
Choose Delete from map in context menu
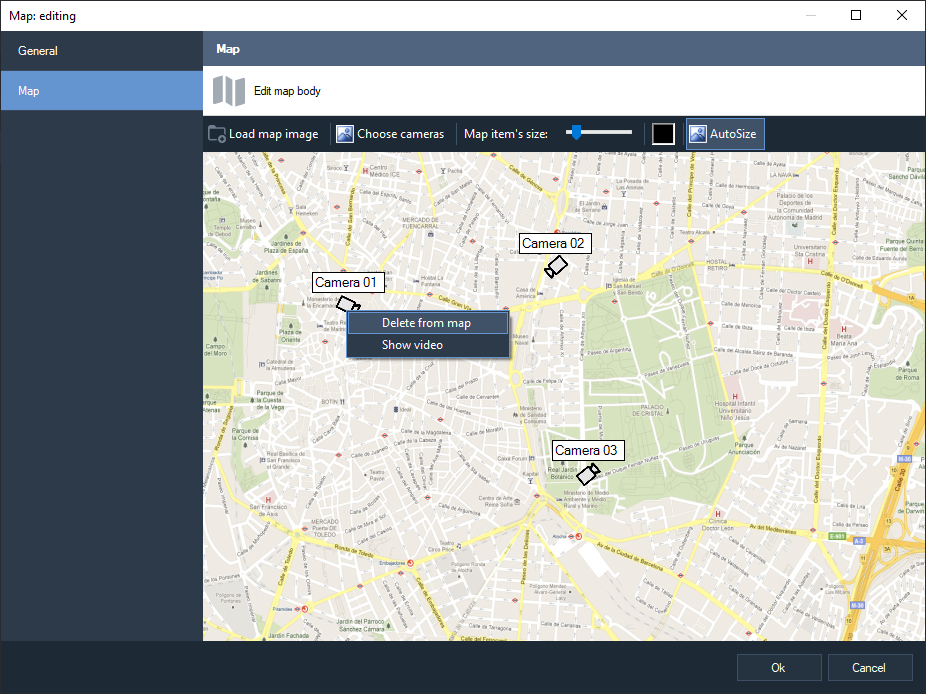tap(426, 323)
